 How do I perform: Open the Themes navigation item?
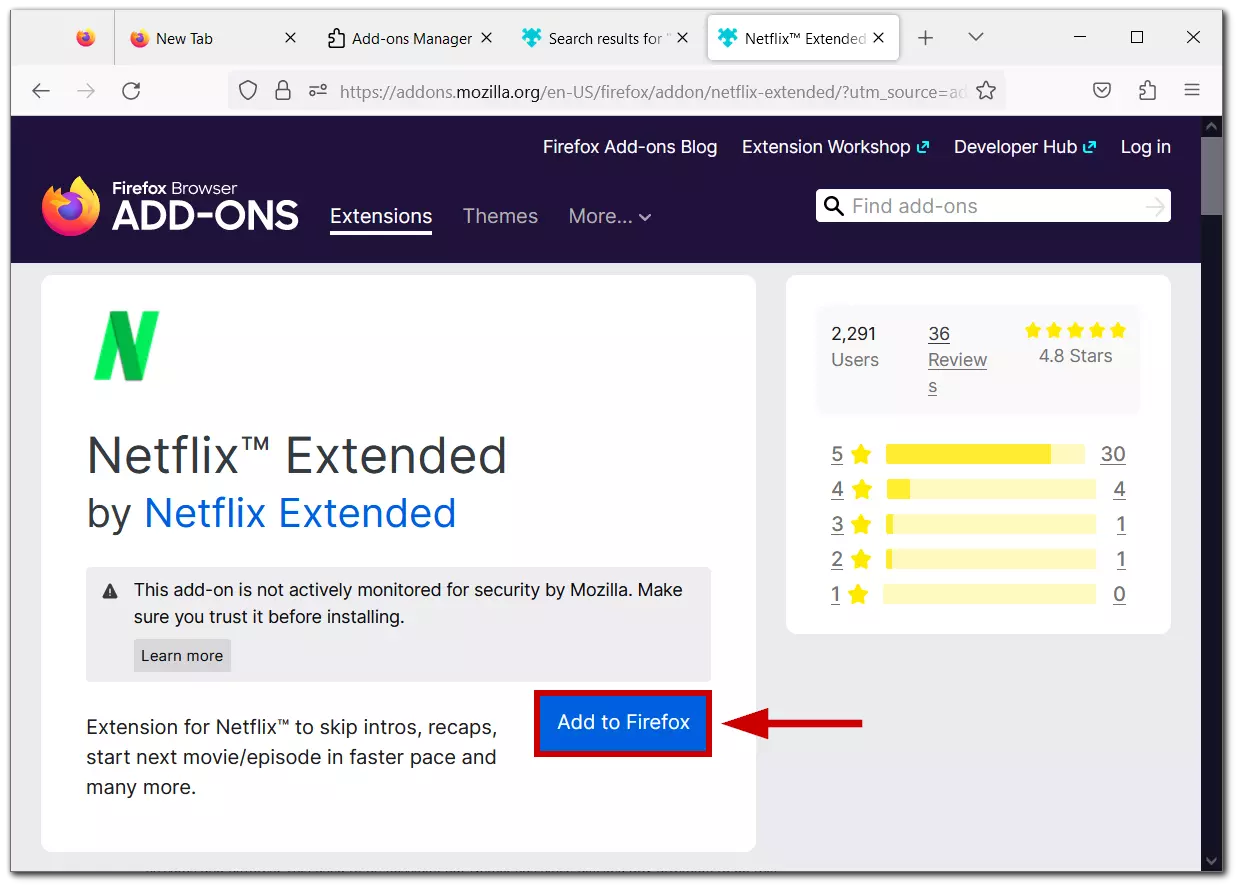click(x=500, y=216)
